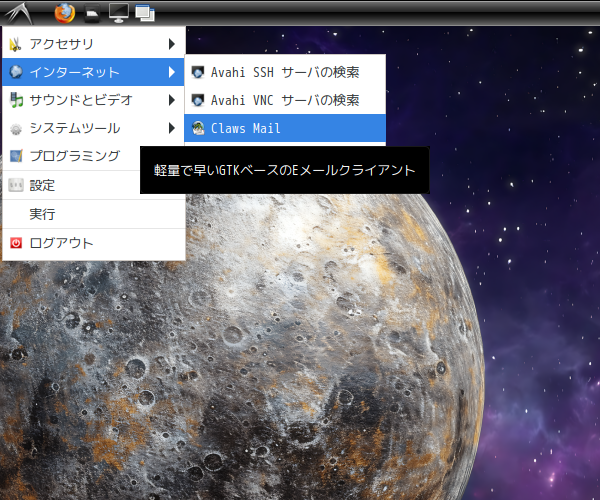Click the Avahi SSH entry icon
This screenshot has width=600, height=500.
point(198,72)
